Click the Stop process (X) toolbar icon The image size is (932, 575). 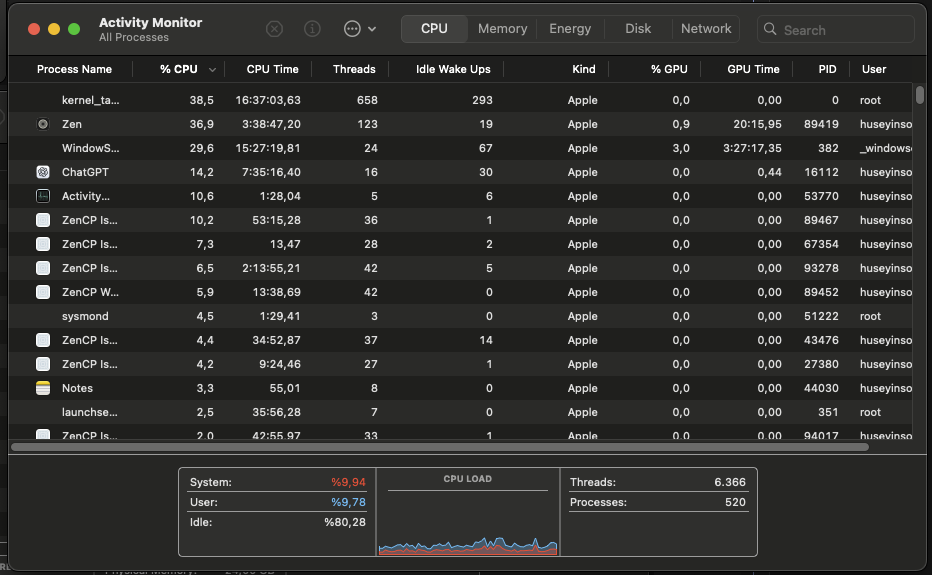coord(274,29)
